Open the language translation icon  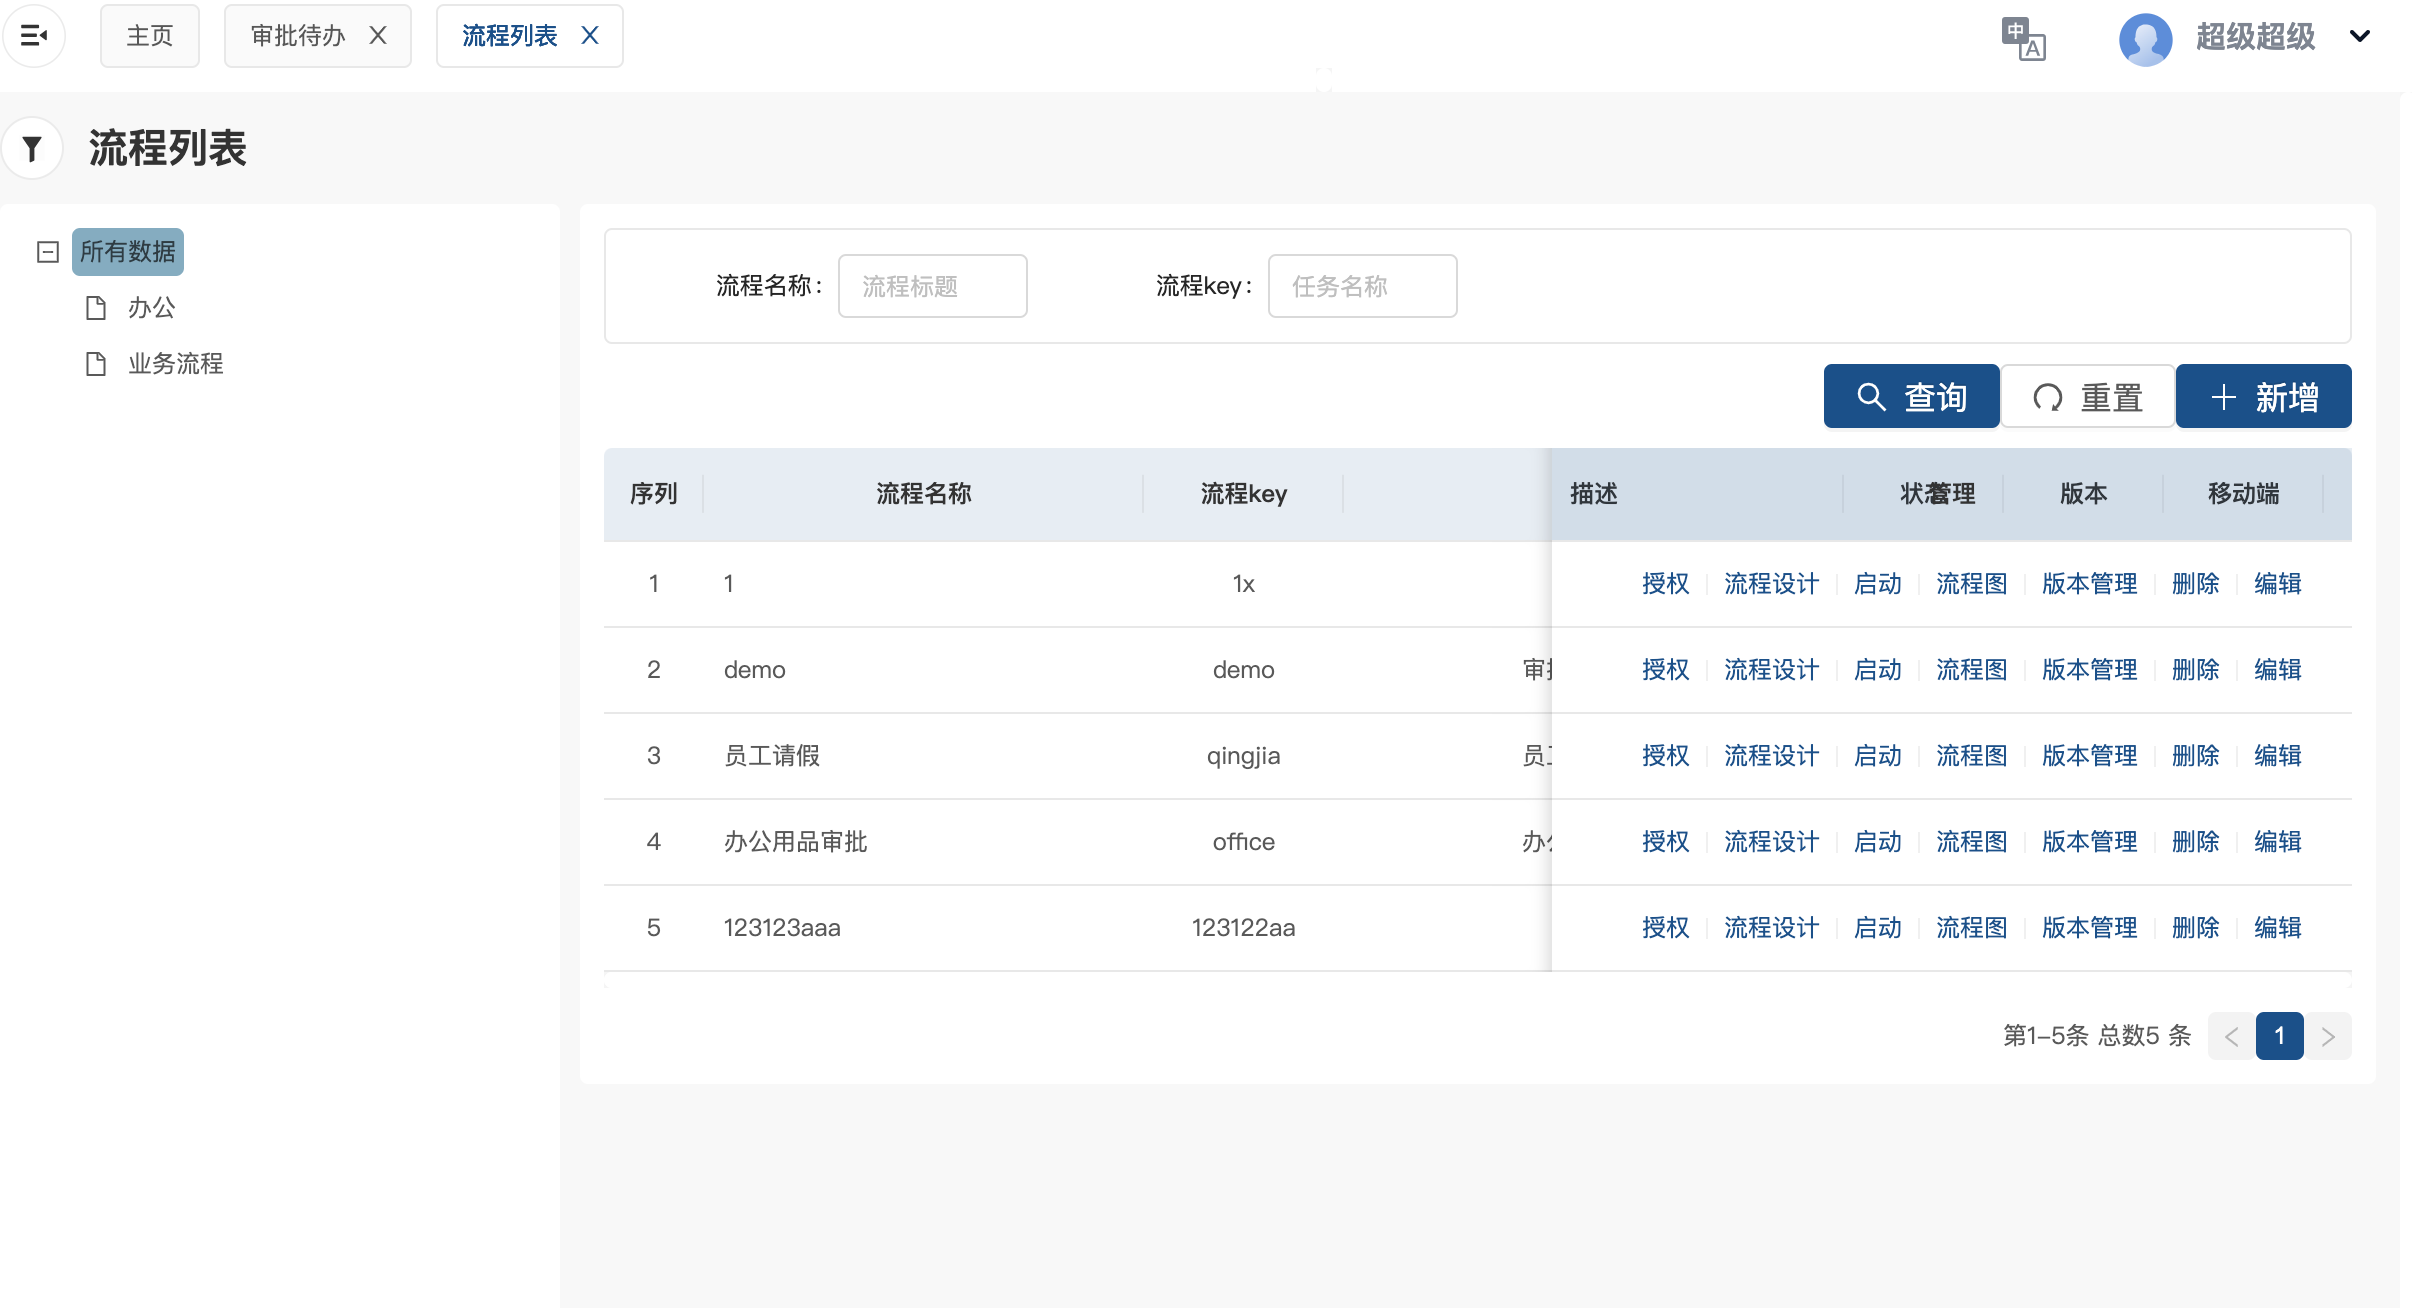[2023, 39]
